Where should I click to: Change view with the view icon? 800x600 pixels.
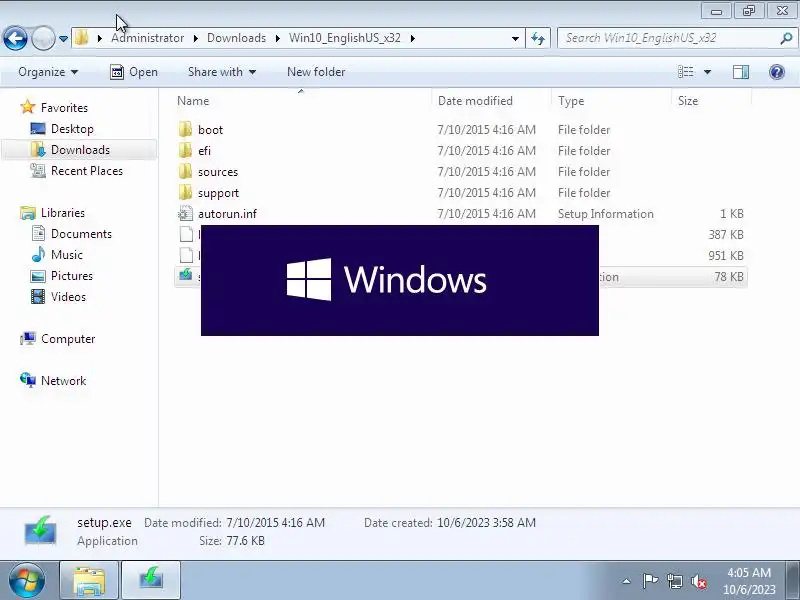point(685,72)
